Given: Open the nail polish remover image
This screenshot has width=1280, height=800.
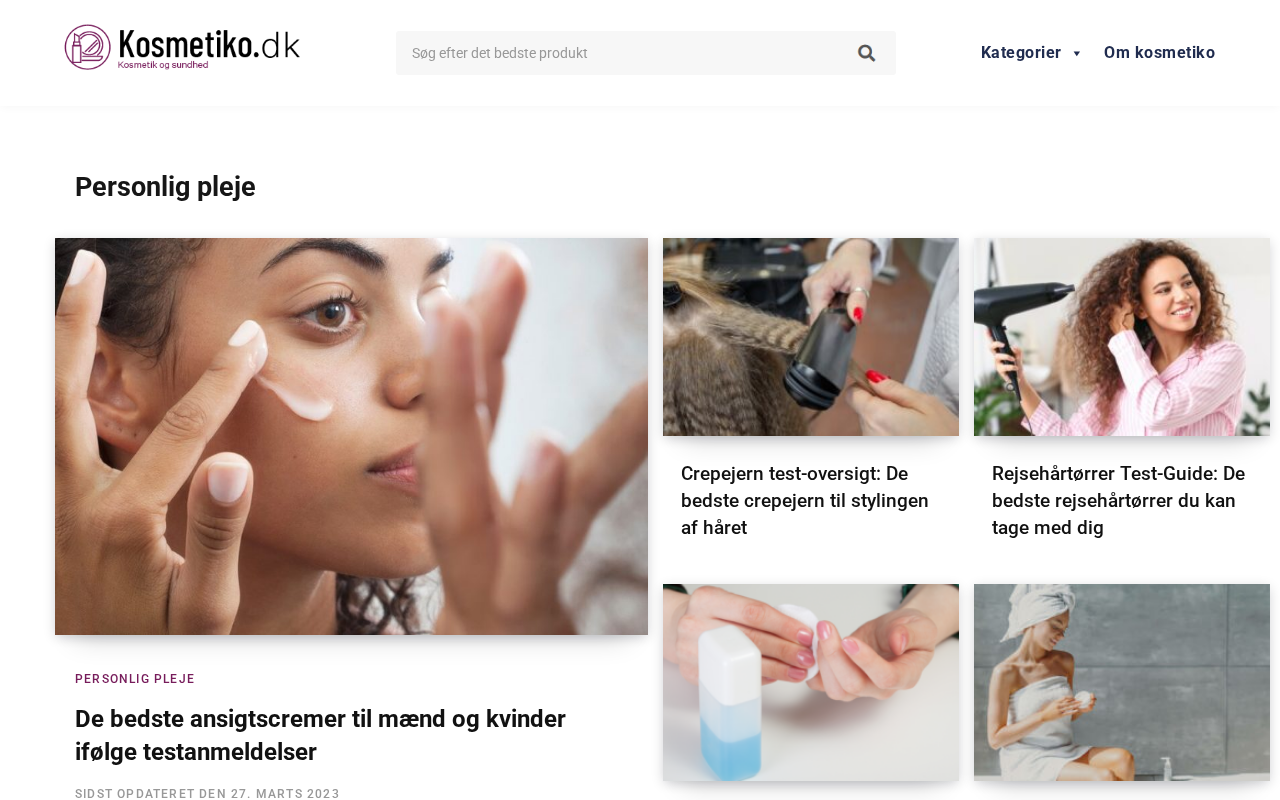Looking at the screenshot, I should point(811,682).
